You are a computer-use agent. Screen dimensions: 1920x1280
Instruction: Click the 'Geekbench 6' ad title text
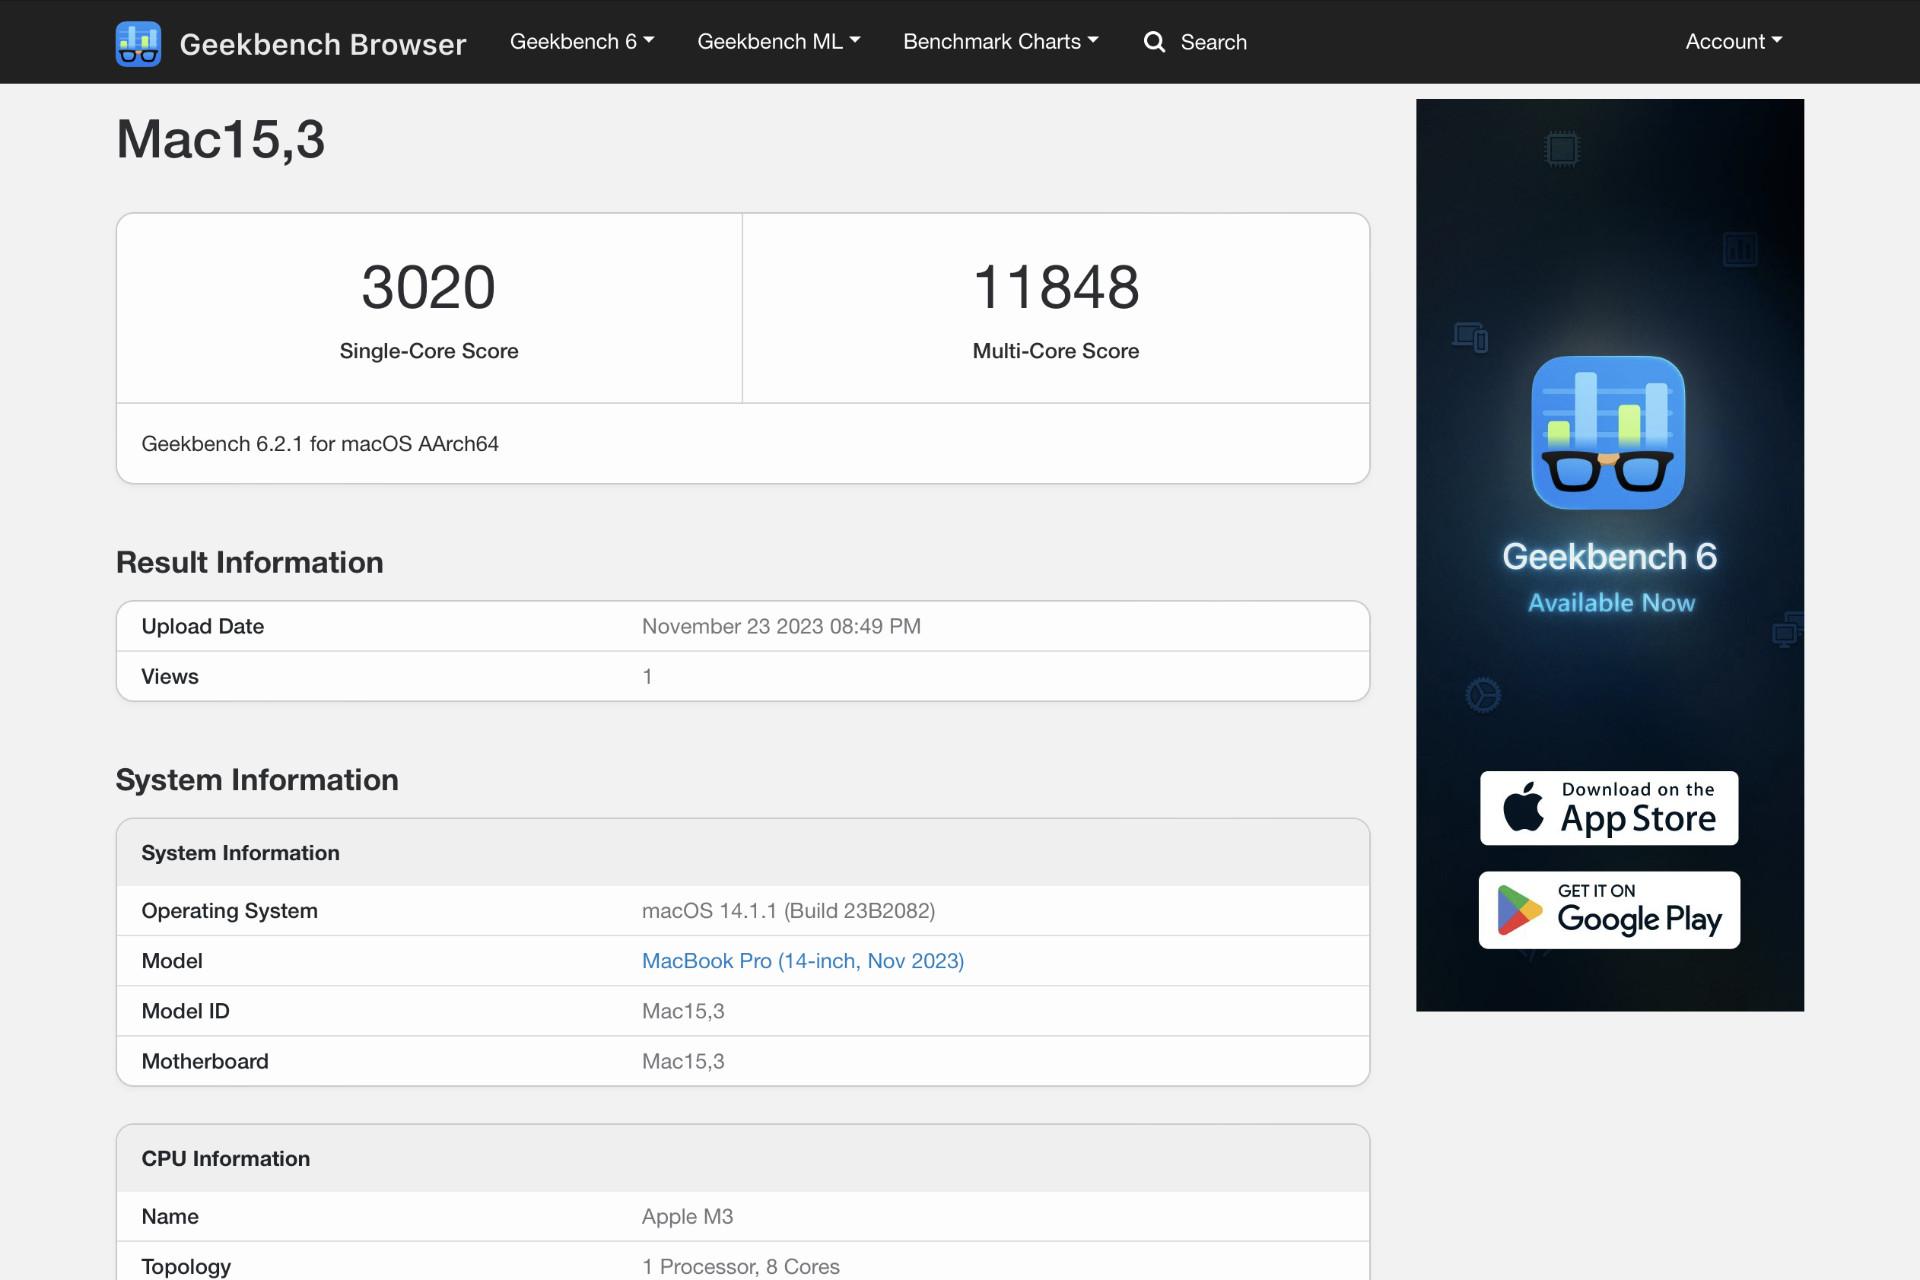click(1609, 557)
